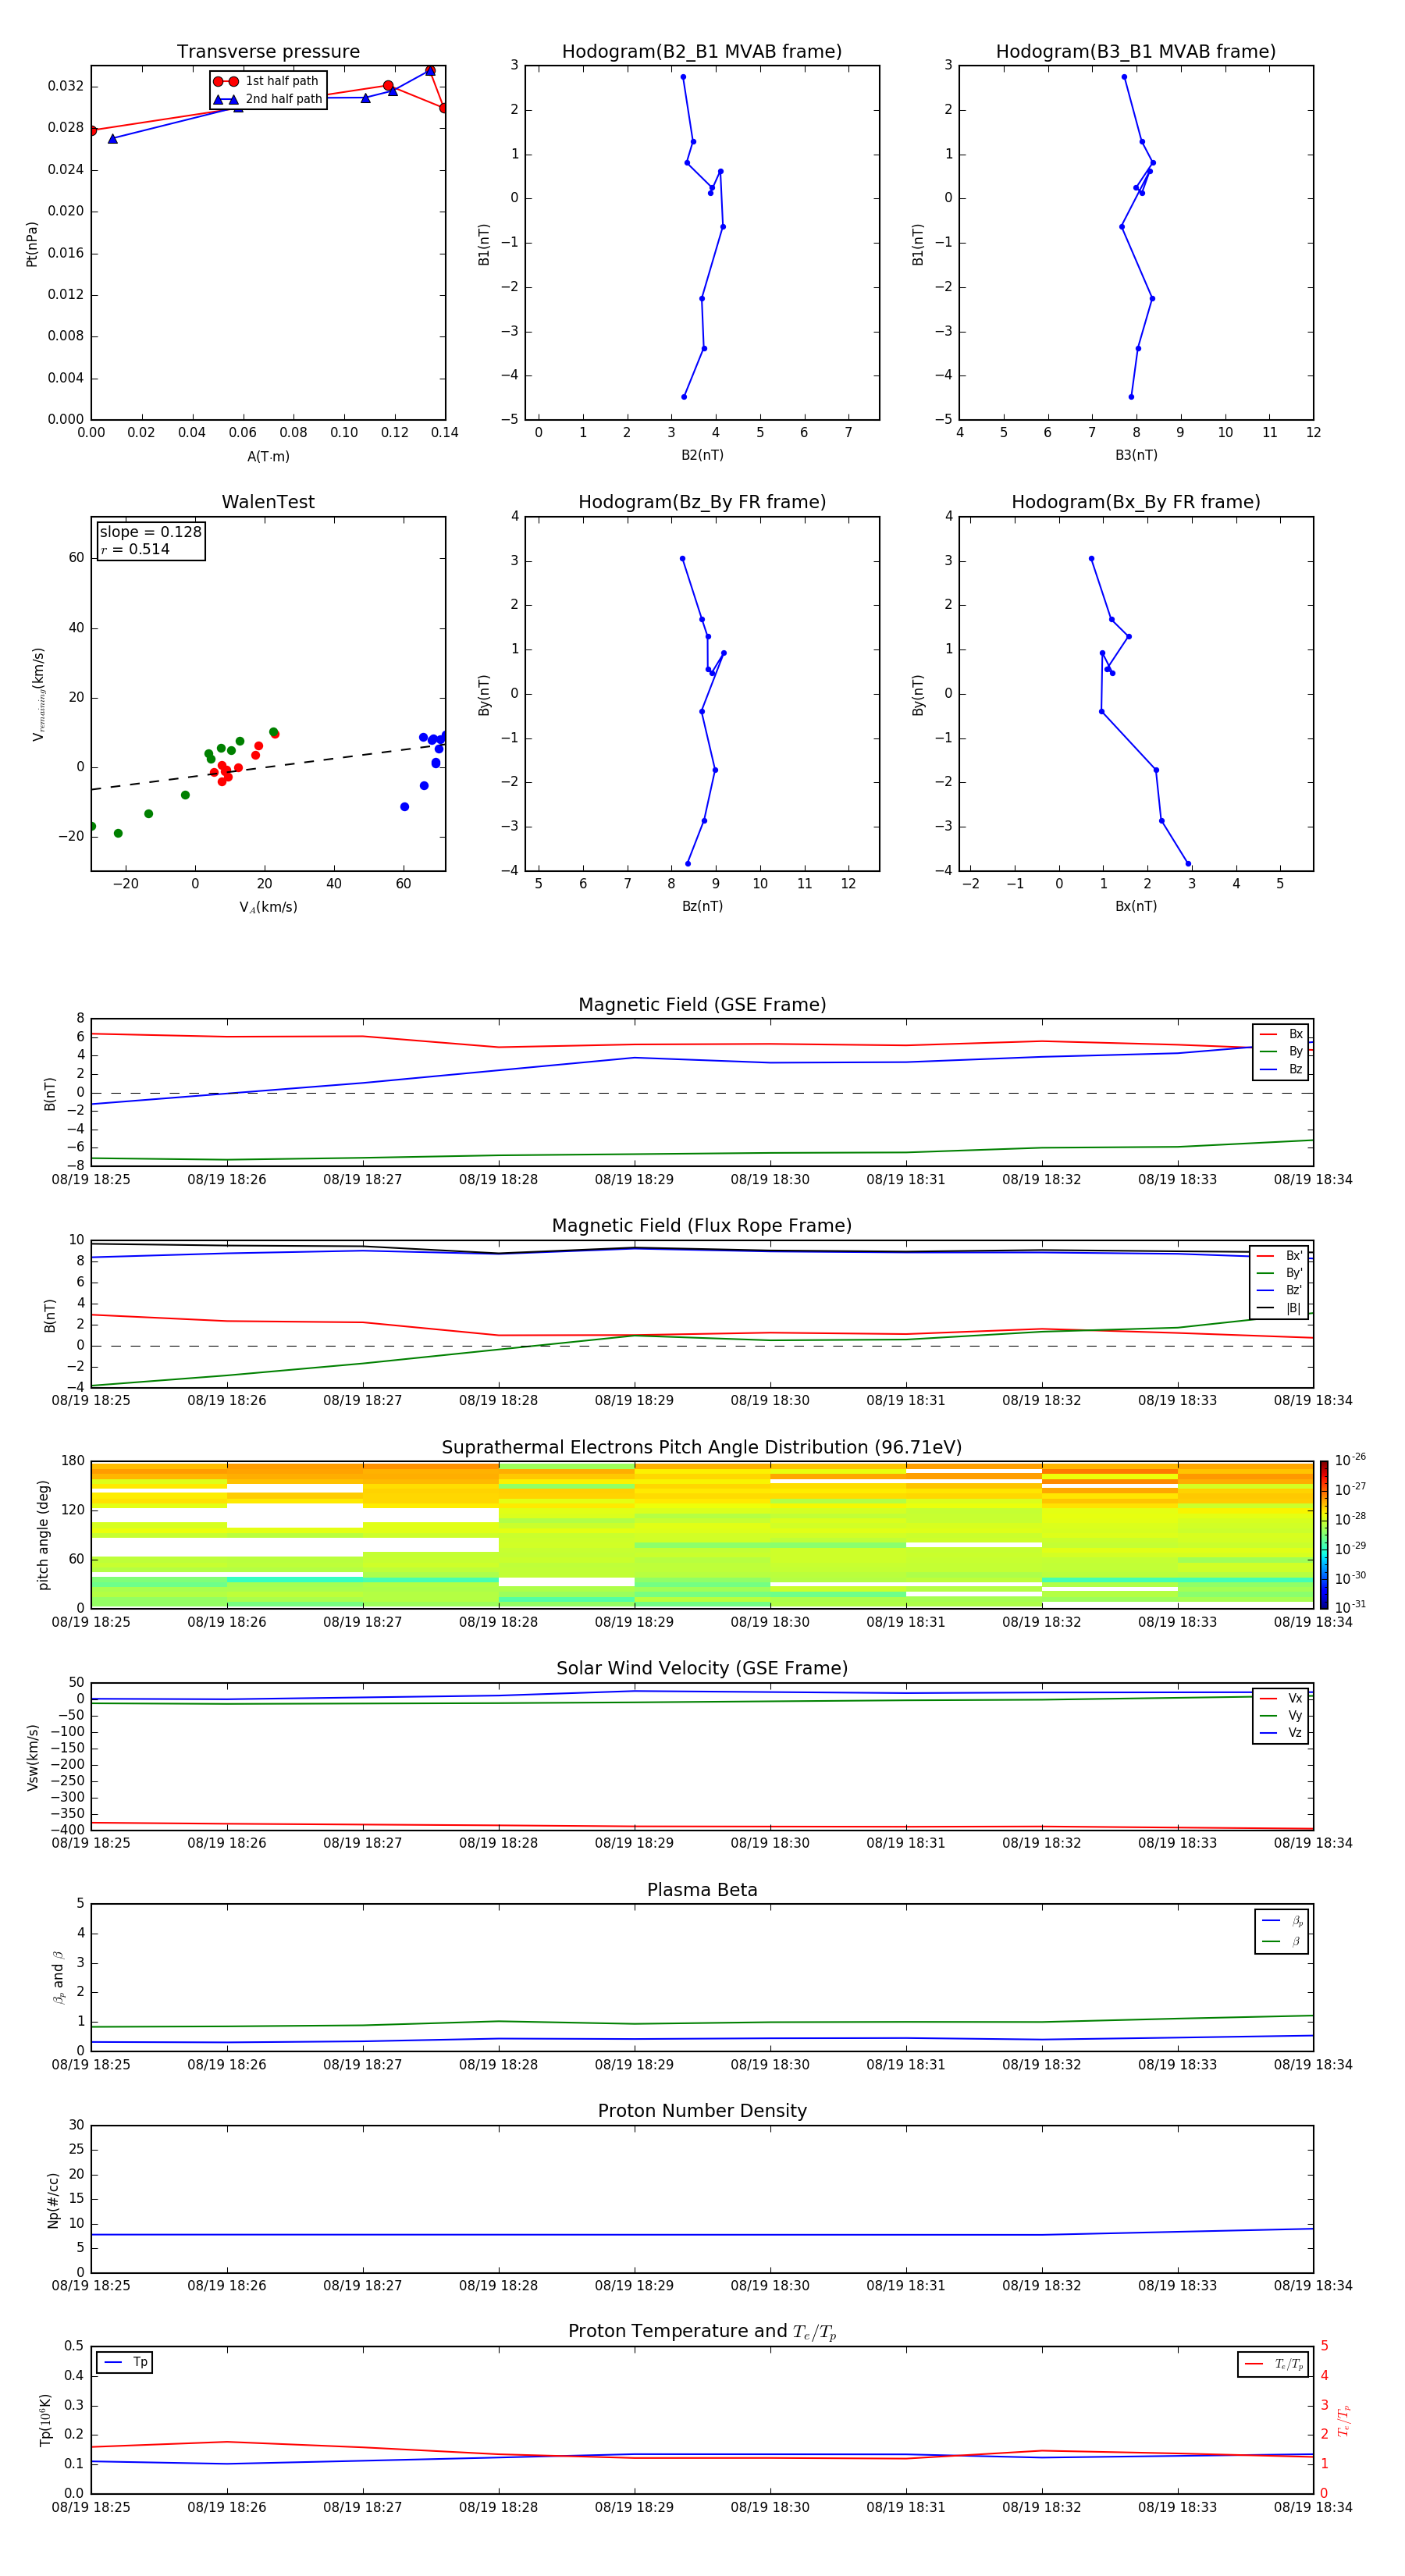Click the WalenTest plot title
The width and height of the screenshot is (1405, 2576).
[268, 502]
